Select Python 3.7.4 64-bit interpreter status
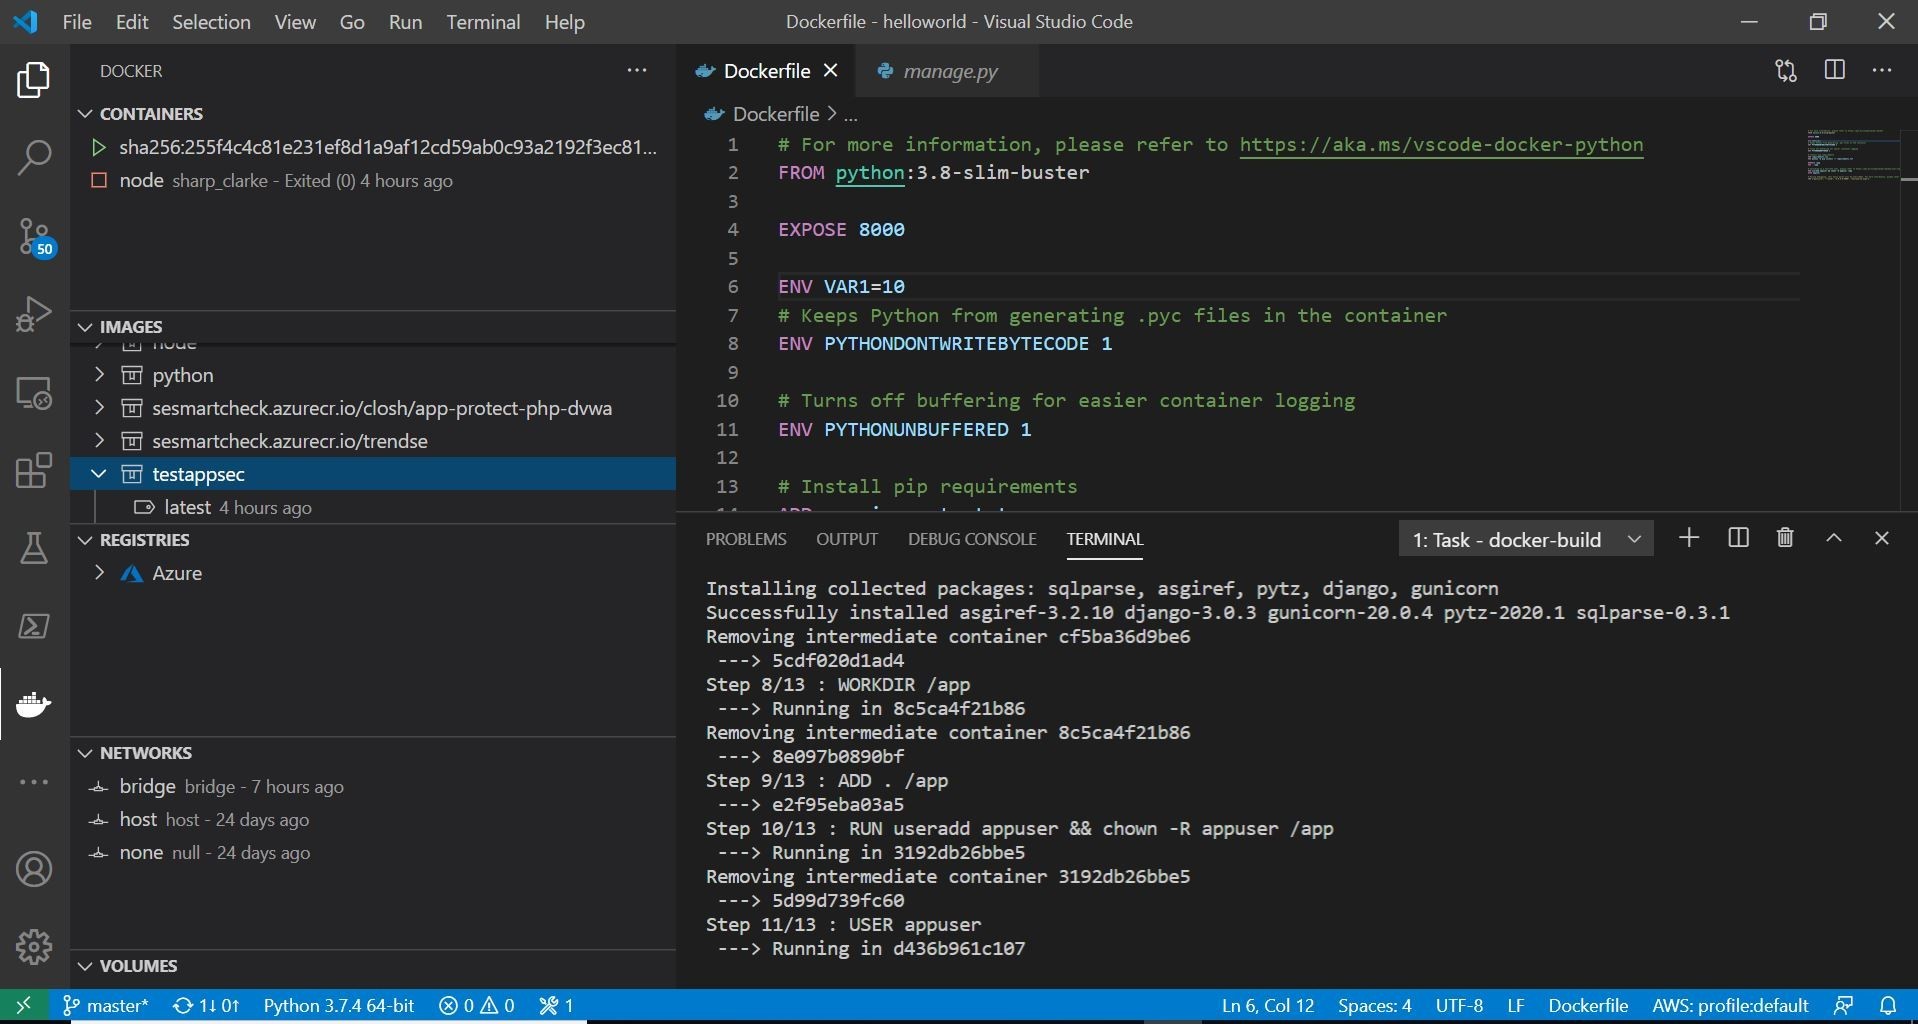This screenshot has width=1918, height=1024. click(338, 1005)
